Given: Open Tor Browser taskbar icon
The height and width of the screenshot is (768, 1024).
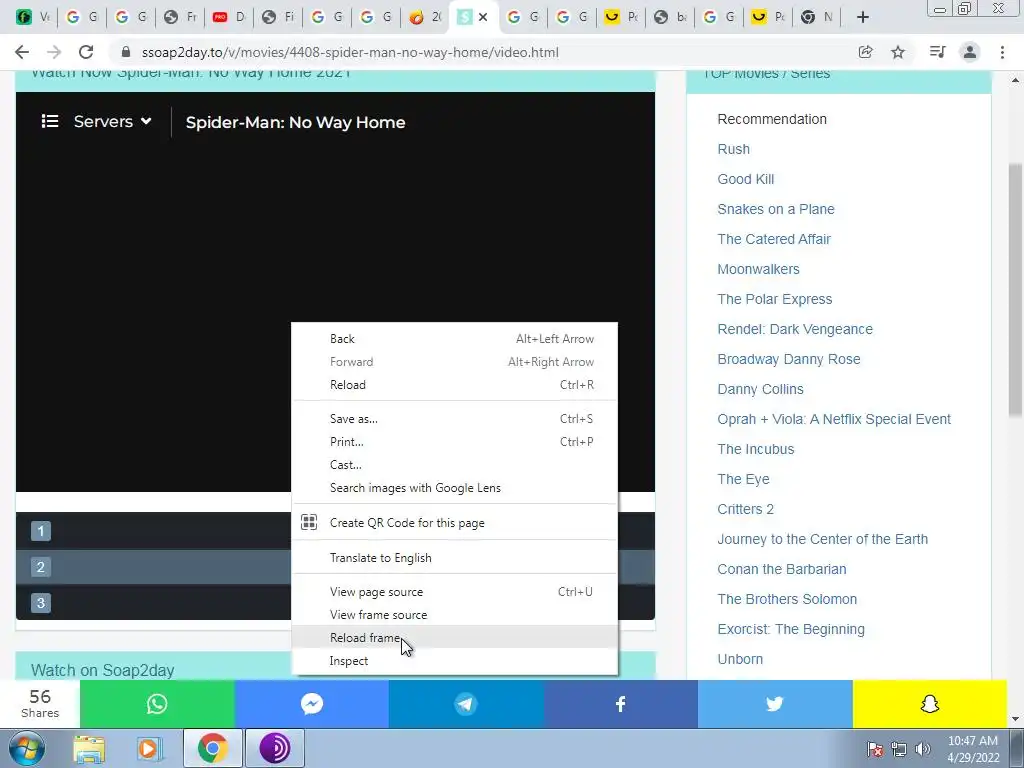Looking at the screenshot, I should click(x=275, y=748).
